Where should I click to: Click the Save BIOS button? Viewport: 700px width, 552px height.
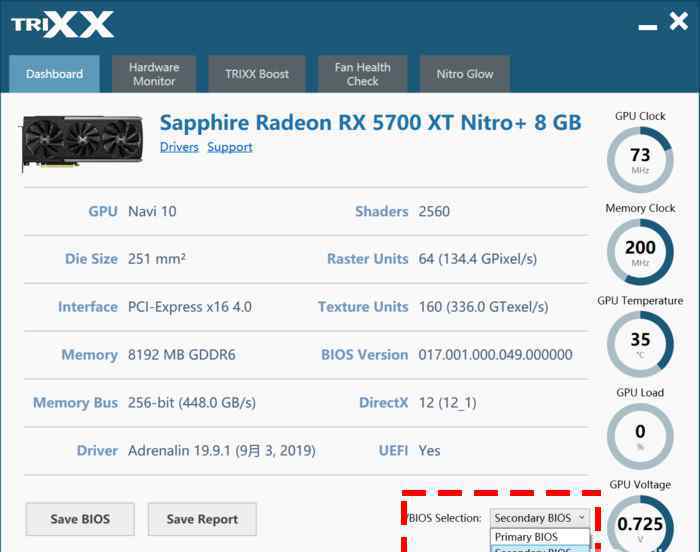click(x=80, y=519)
